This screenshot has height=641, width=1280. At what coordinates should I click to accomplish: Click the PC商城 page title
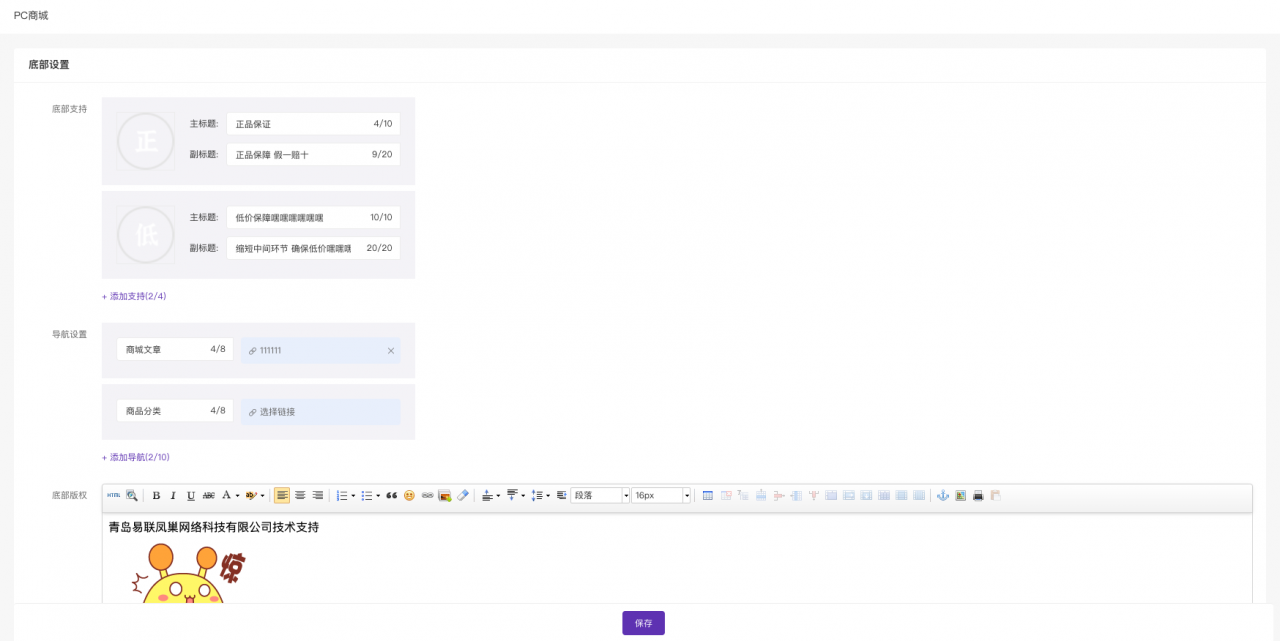(x=31, y=16)
